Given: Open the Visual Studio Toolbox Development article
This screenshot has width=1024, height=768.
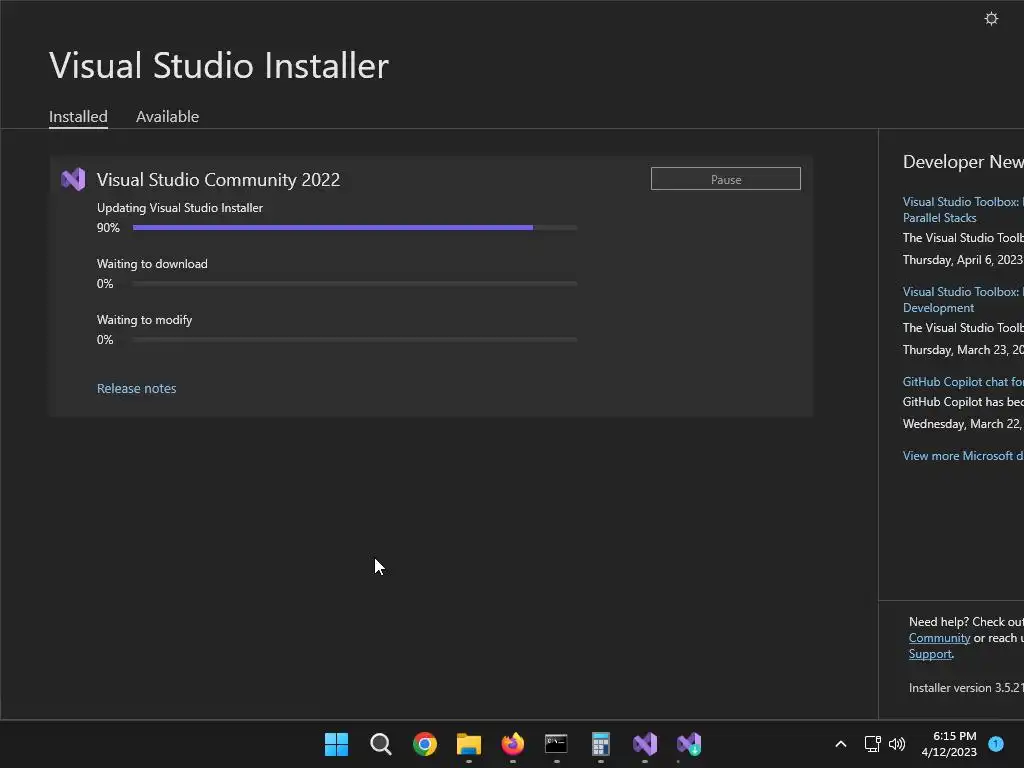Looking at the screenshot, I should (x=963, y=300).
